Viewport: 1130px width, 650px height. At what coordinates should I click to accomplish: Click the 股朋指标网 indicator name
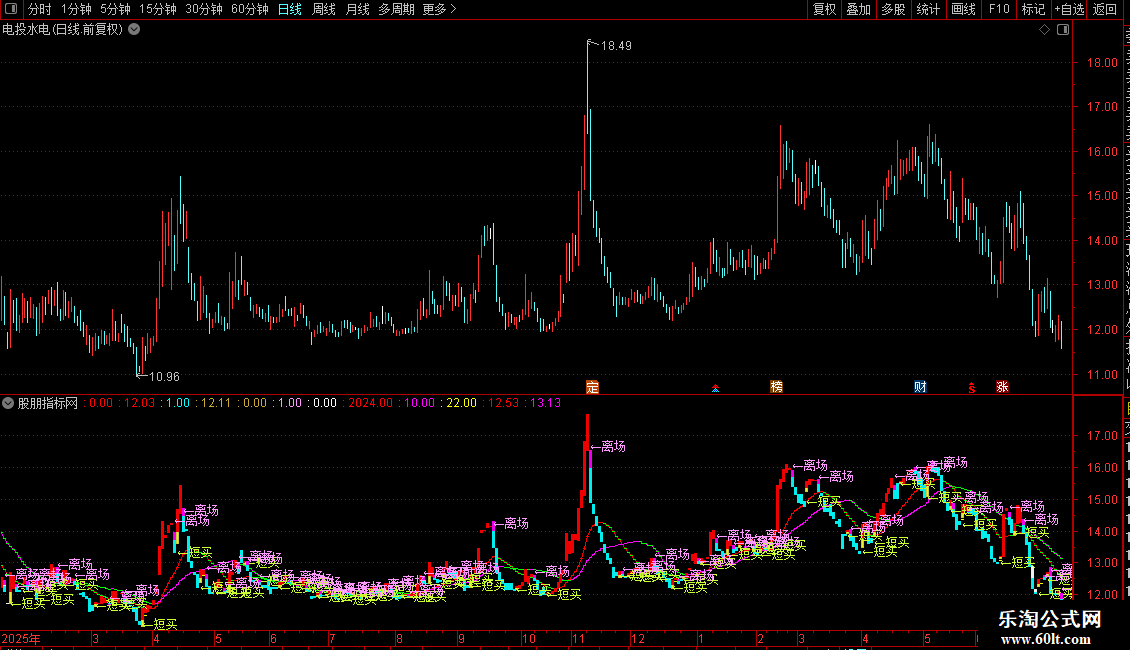[x=48, y=403]
